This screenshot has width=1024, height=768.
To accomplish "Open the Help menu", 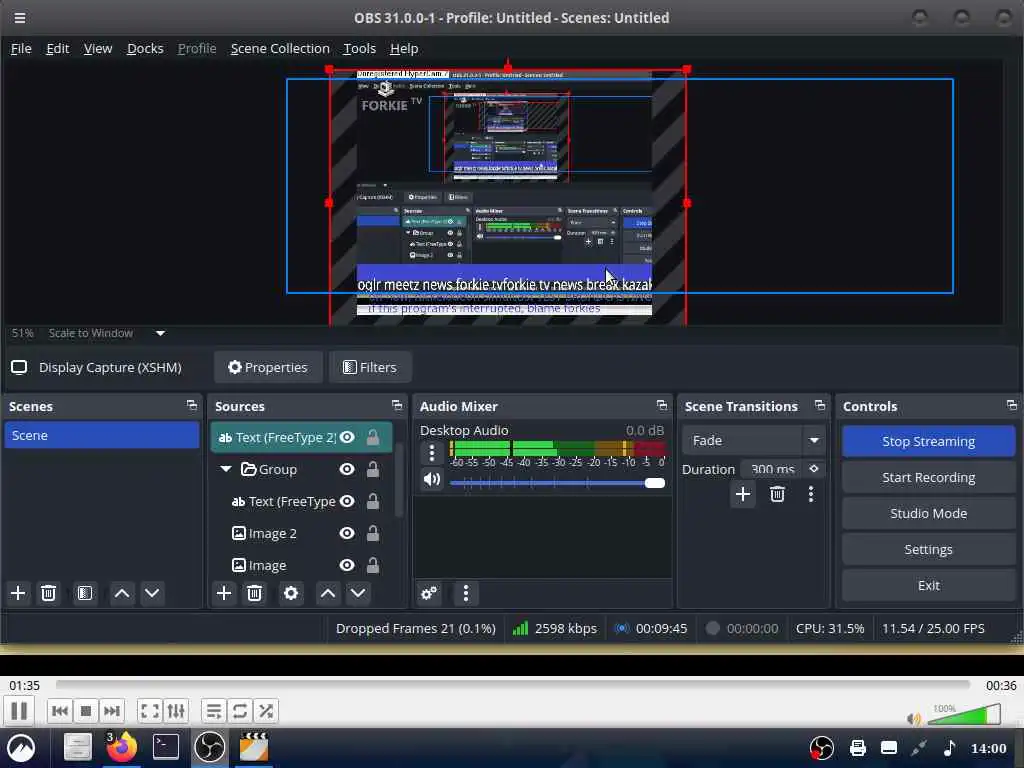I will [x=404, y=48].
